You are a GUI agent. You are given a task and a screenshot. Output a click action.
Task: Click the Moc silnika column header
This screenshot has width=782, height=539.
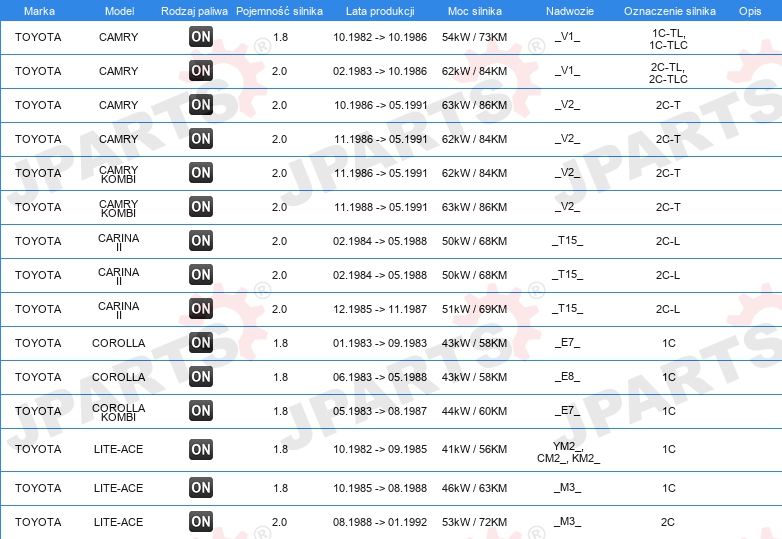click(475, 11)
